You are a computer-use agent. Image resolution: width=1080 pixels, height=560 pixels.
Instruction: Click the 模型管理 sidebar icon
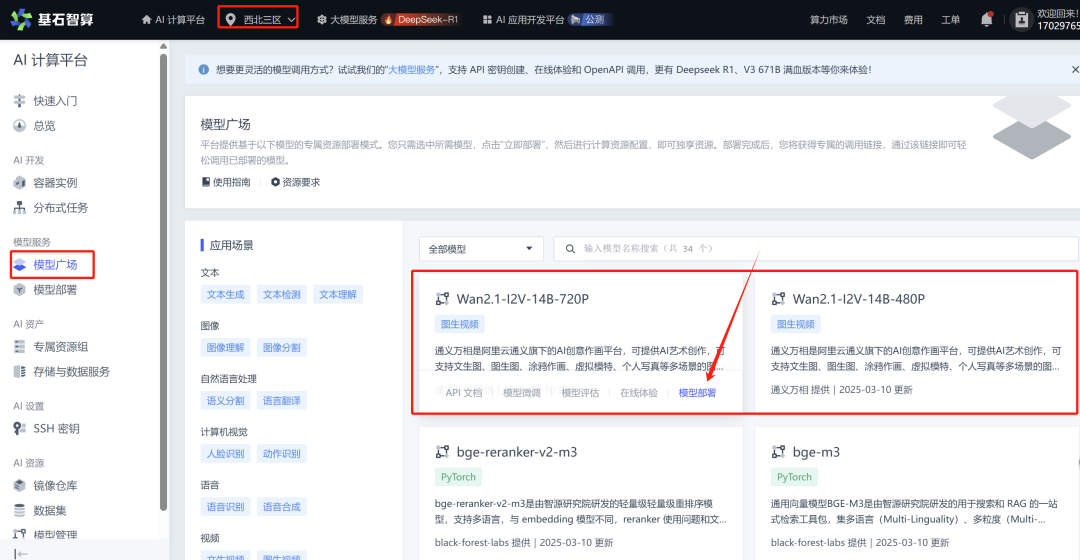click(x=19, y=534)
